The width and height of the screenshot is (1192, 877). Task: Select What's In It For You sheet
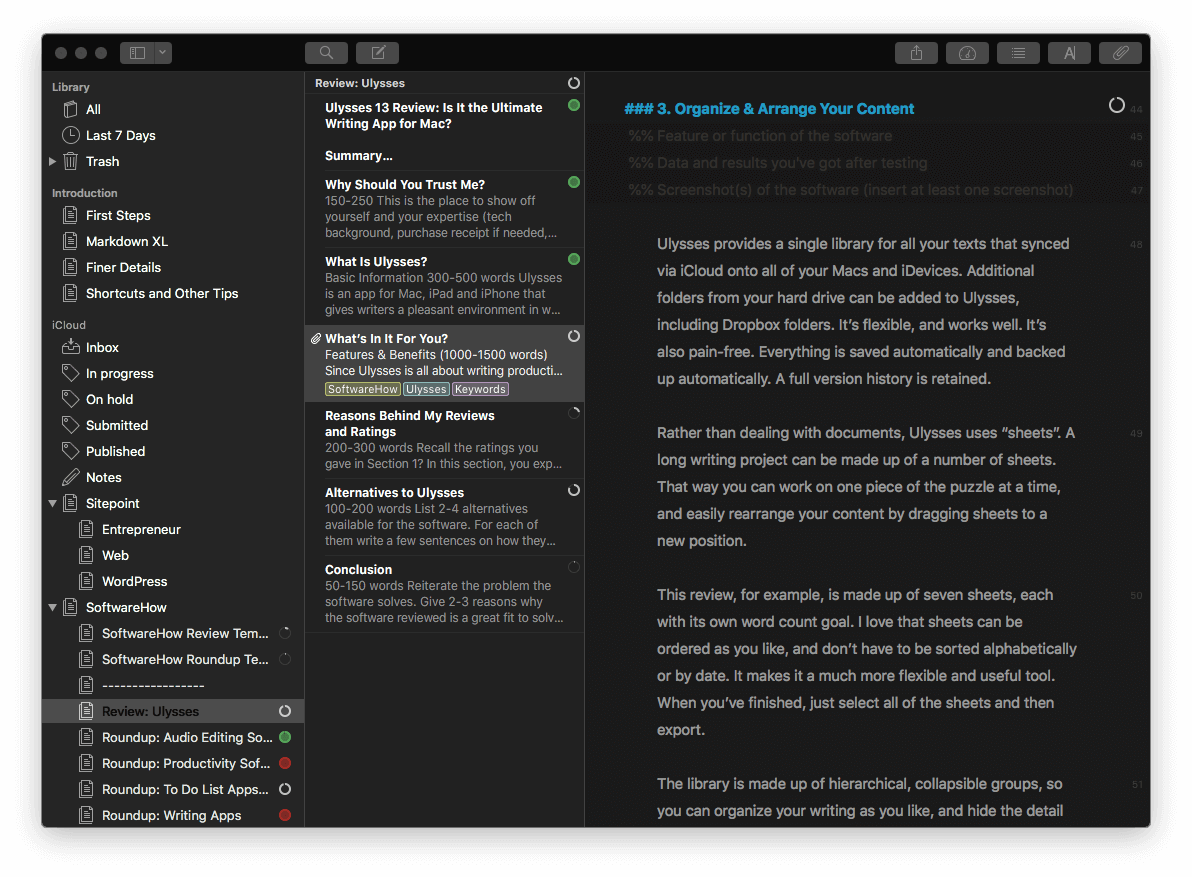click(x=445, y=364)
